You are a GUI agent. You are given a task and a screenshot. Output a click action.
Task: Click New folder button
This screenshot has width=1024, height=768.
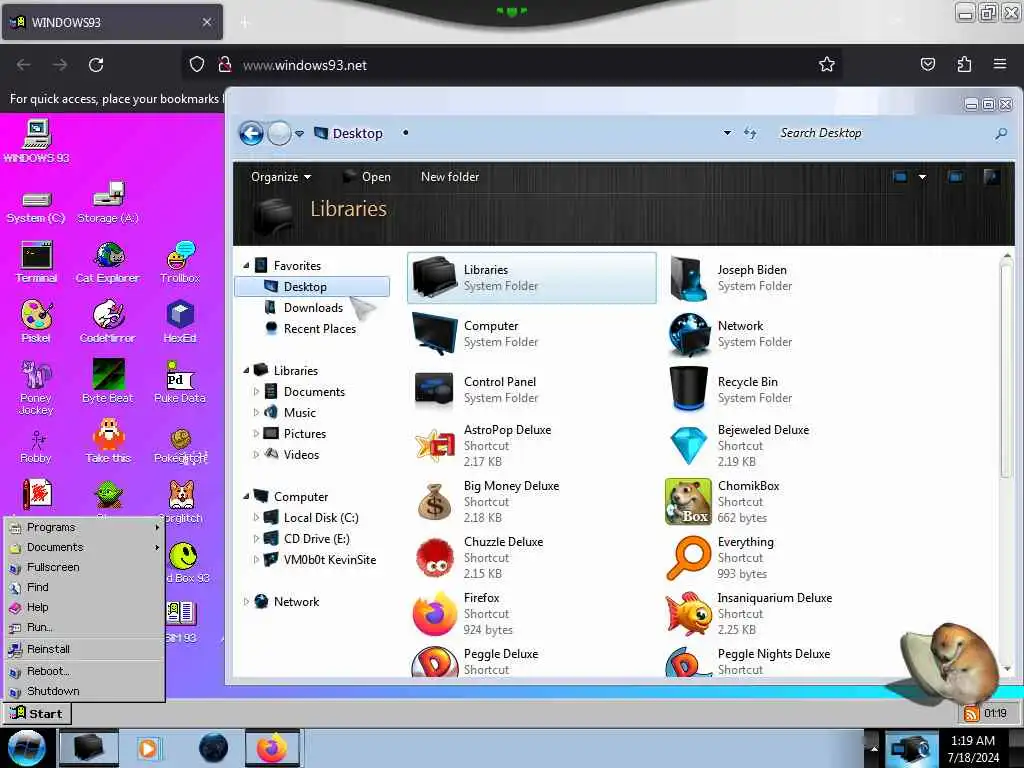[450, 177]
